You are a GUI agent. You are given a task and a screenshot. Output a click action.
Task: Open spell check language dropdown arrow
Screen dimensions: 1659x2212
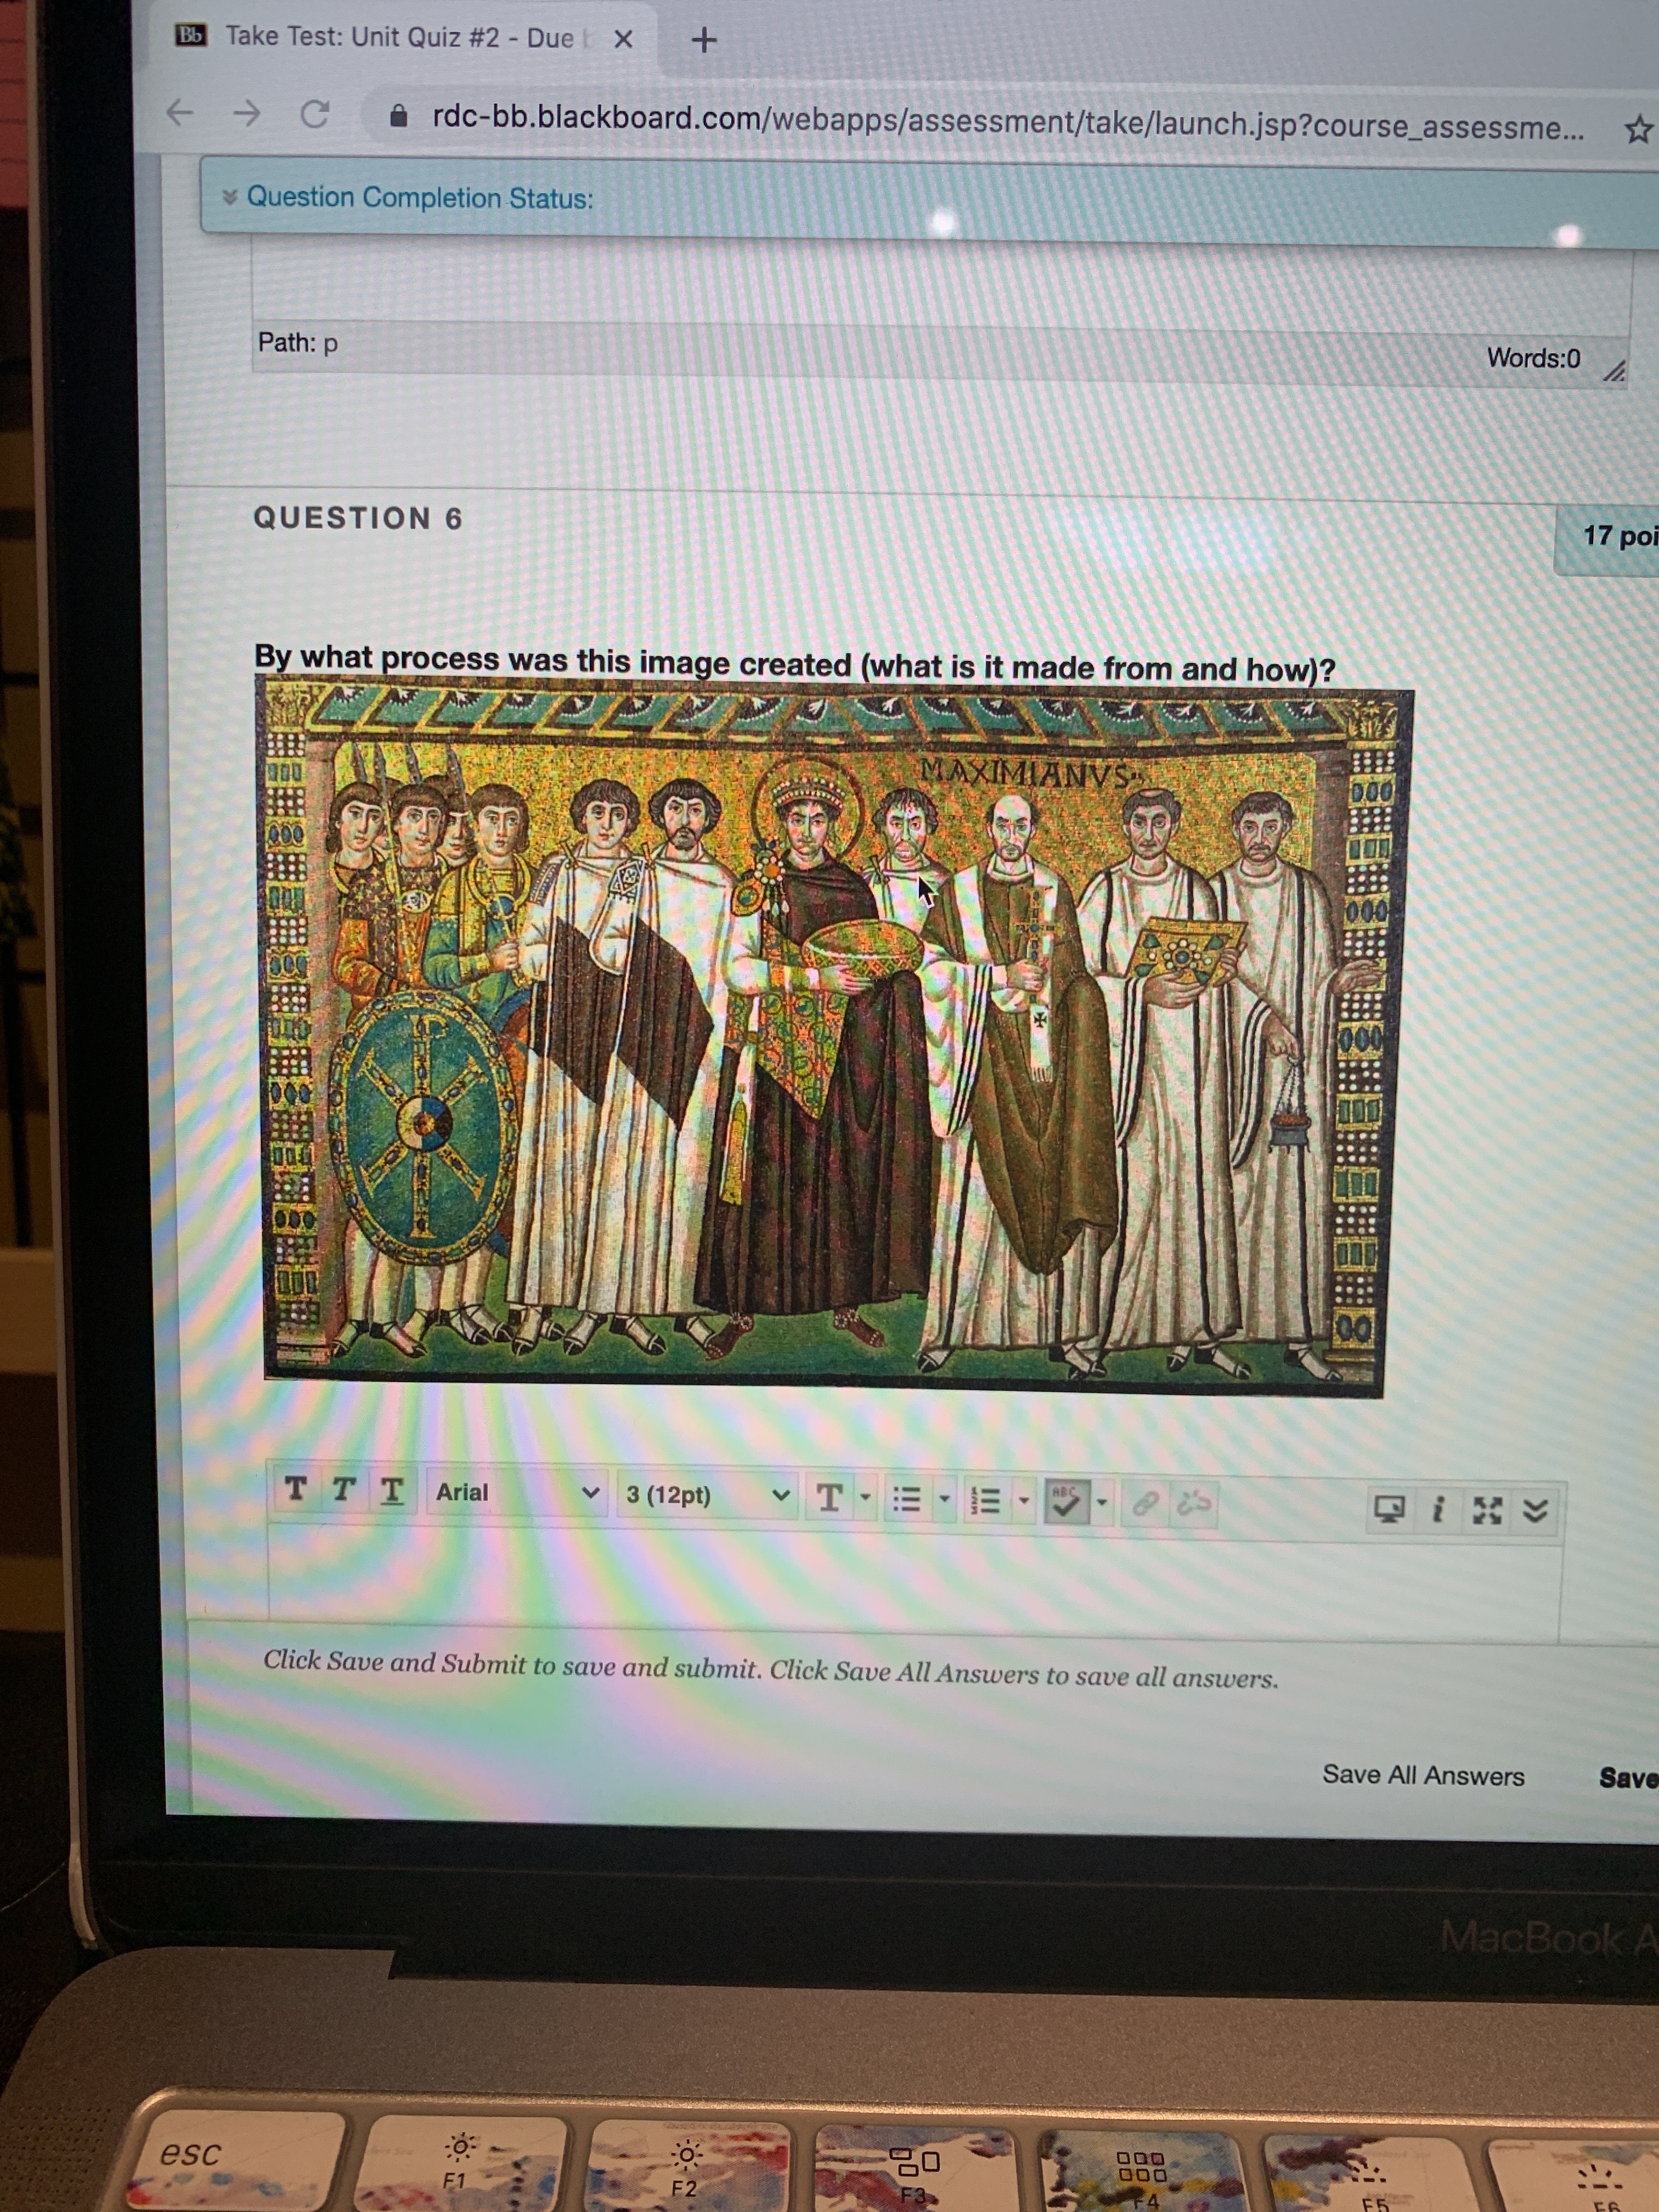[1101, 1502]
